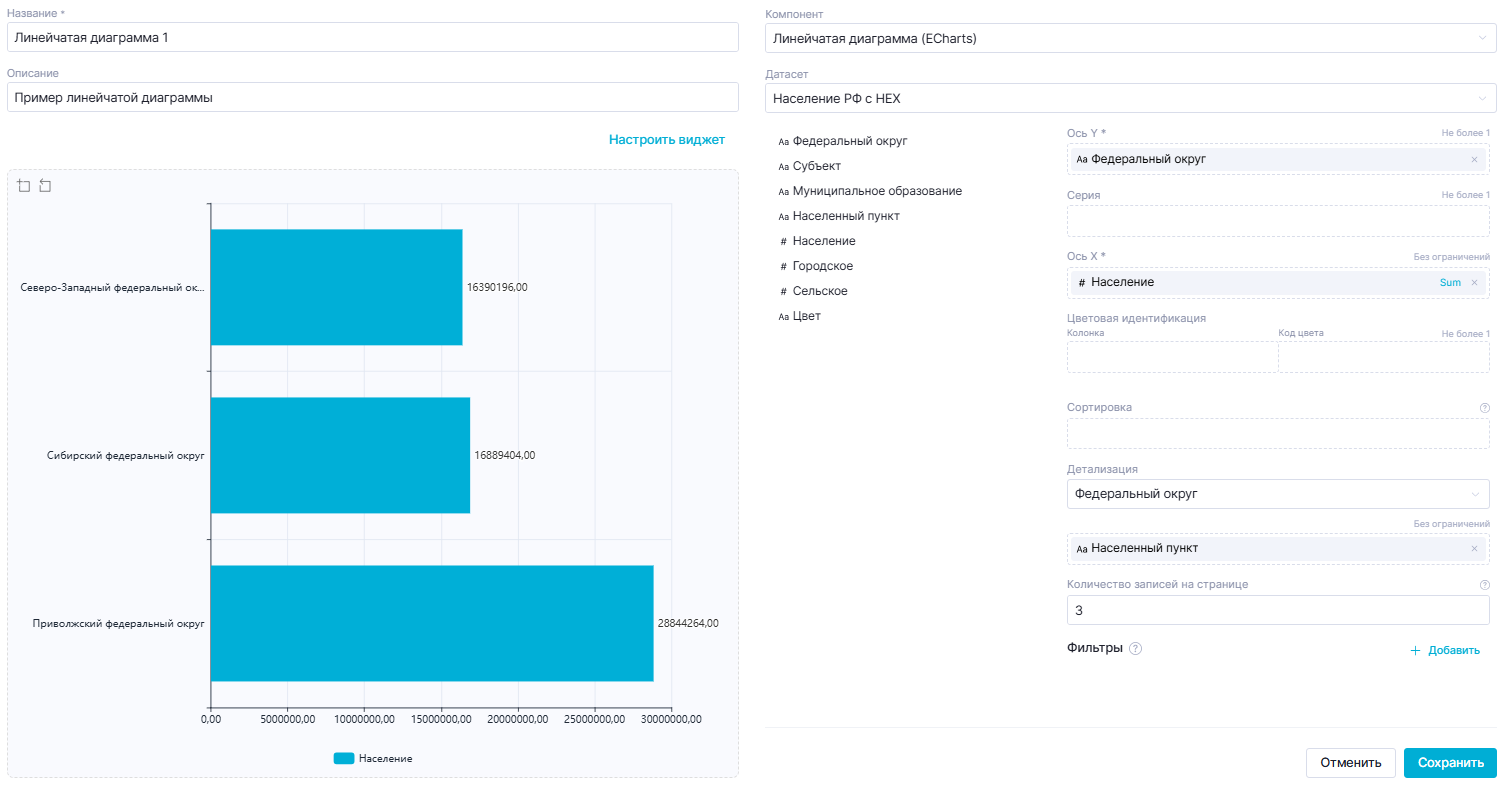Open the Детализация dropdown
This screenshot has width=1506, height=791.
pos(1278,494)
